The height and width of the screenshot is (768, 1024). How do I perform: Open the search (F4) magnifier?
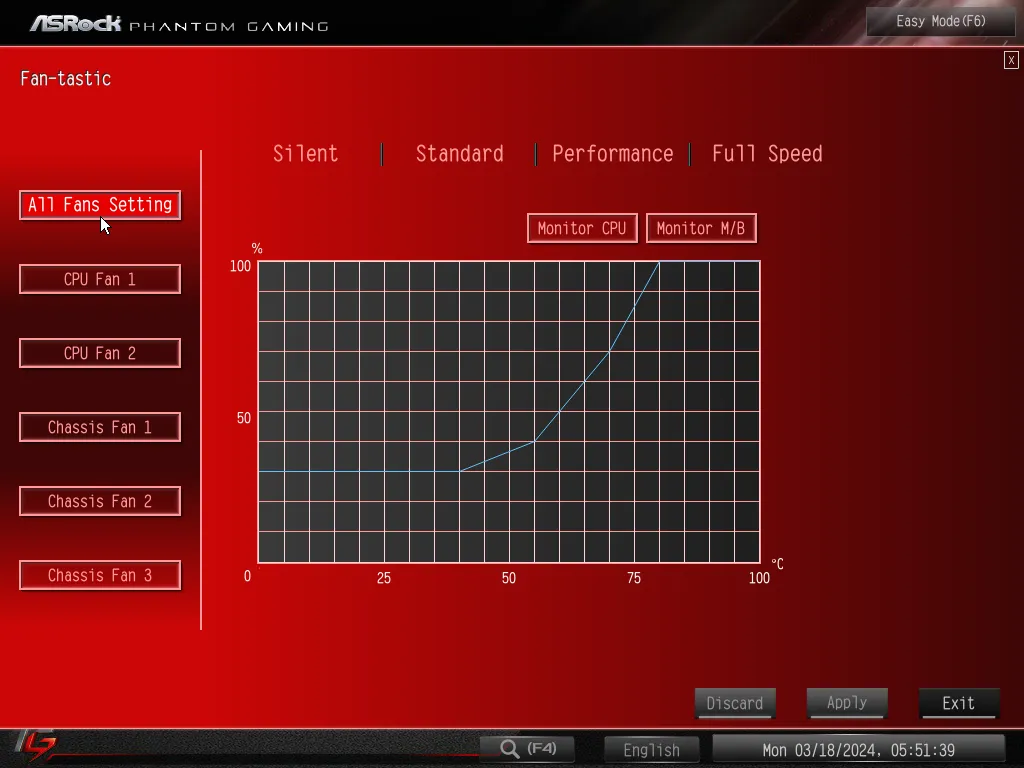528,748
